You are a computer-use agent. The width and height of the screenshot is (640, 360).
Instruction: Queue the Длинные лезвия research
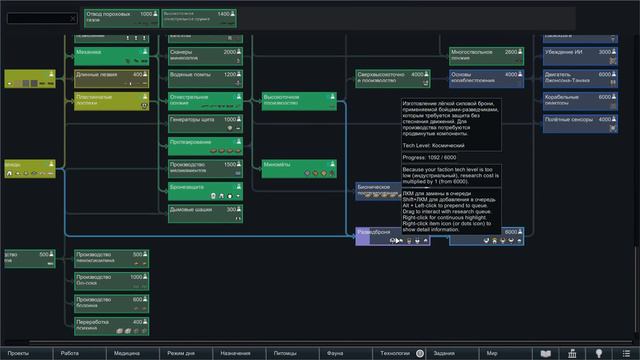(111, 79)
